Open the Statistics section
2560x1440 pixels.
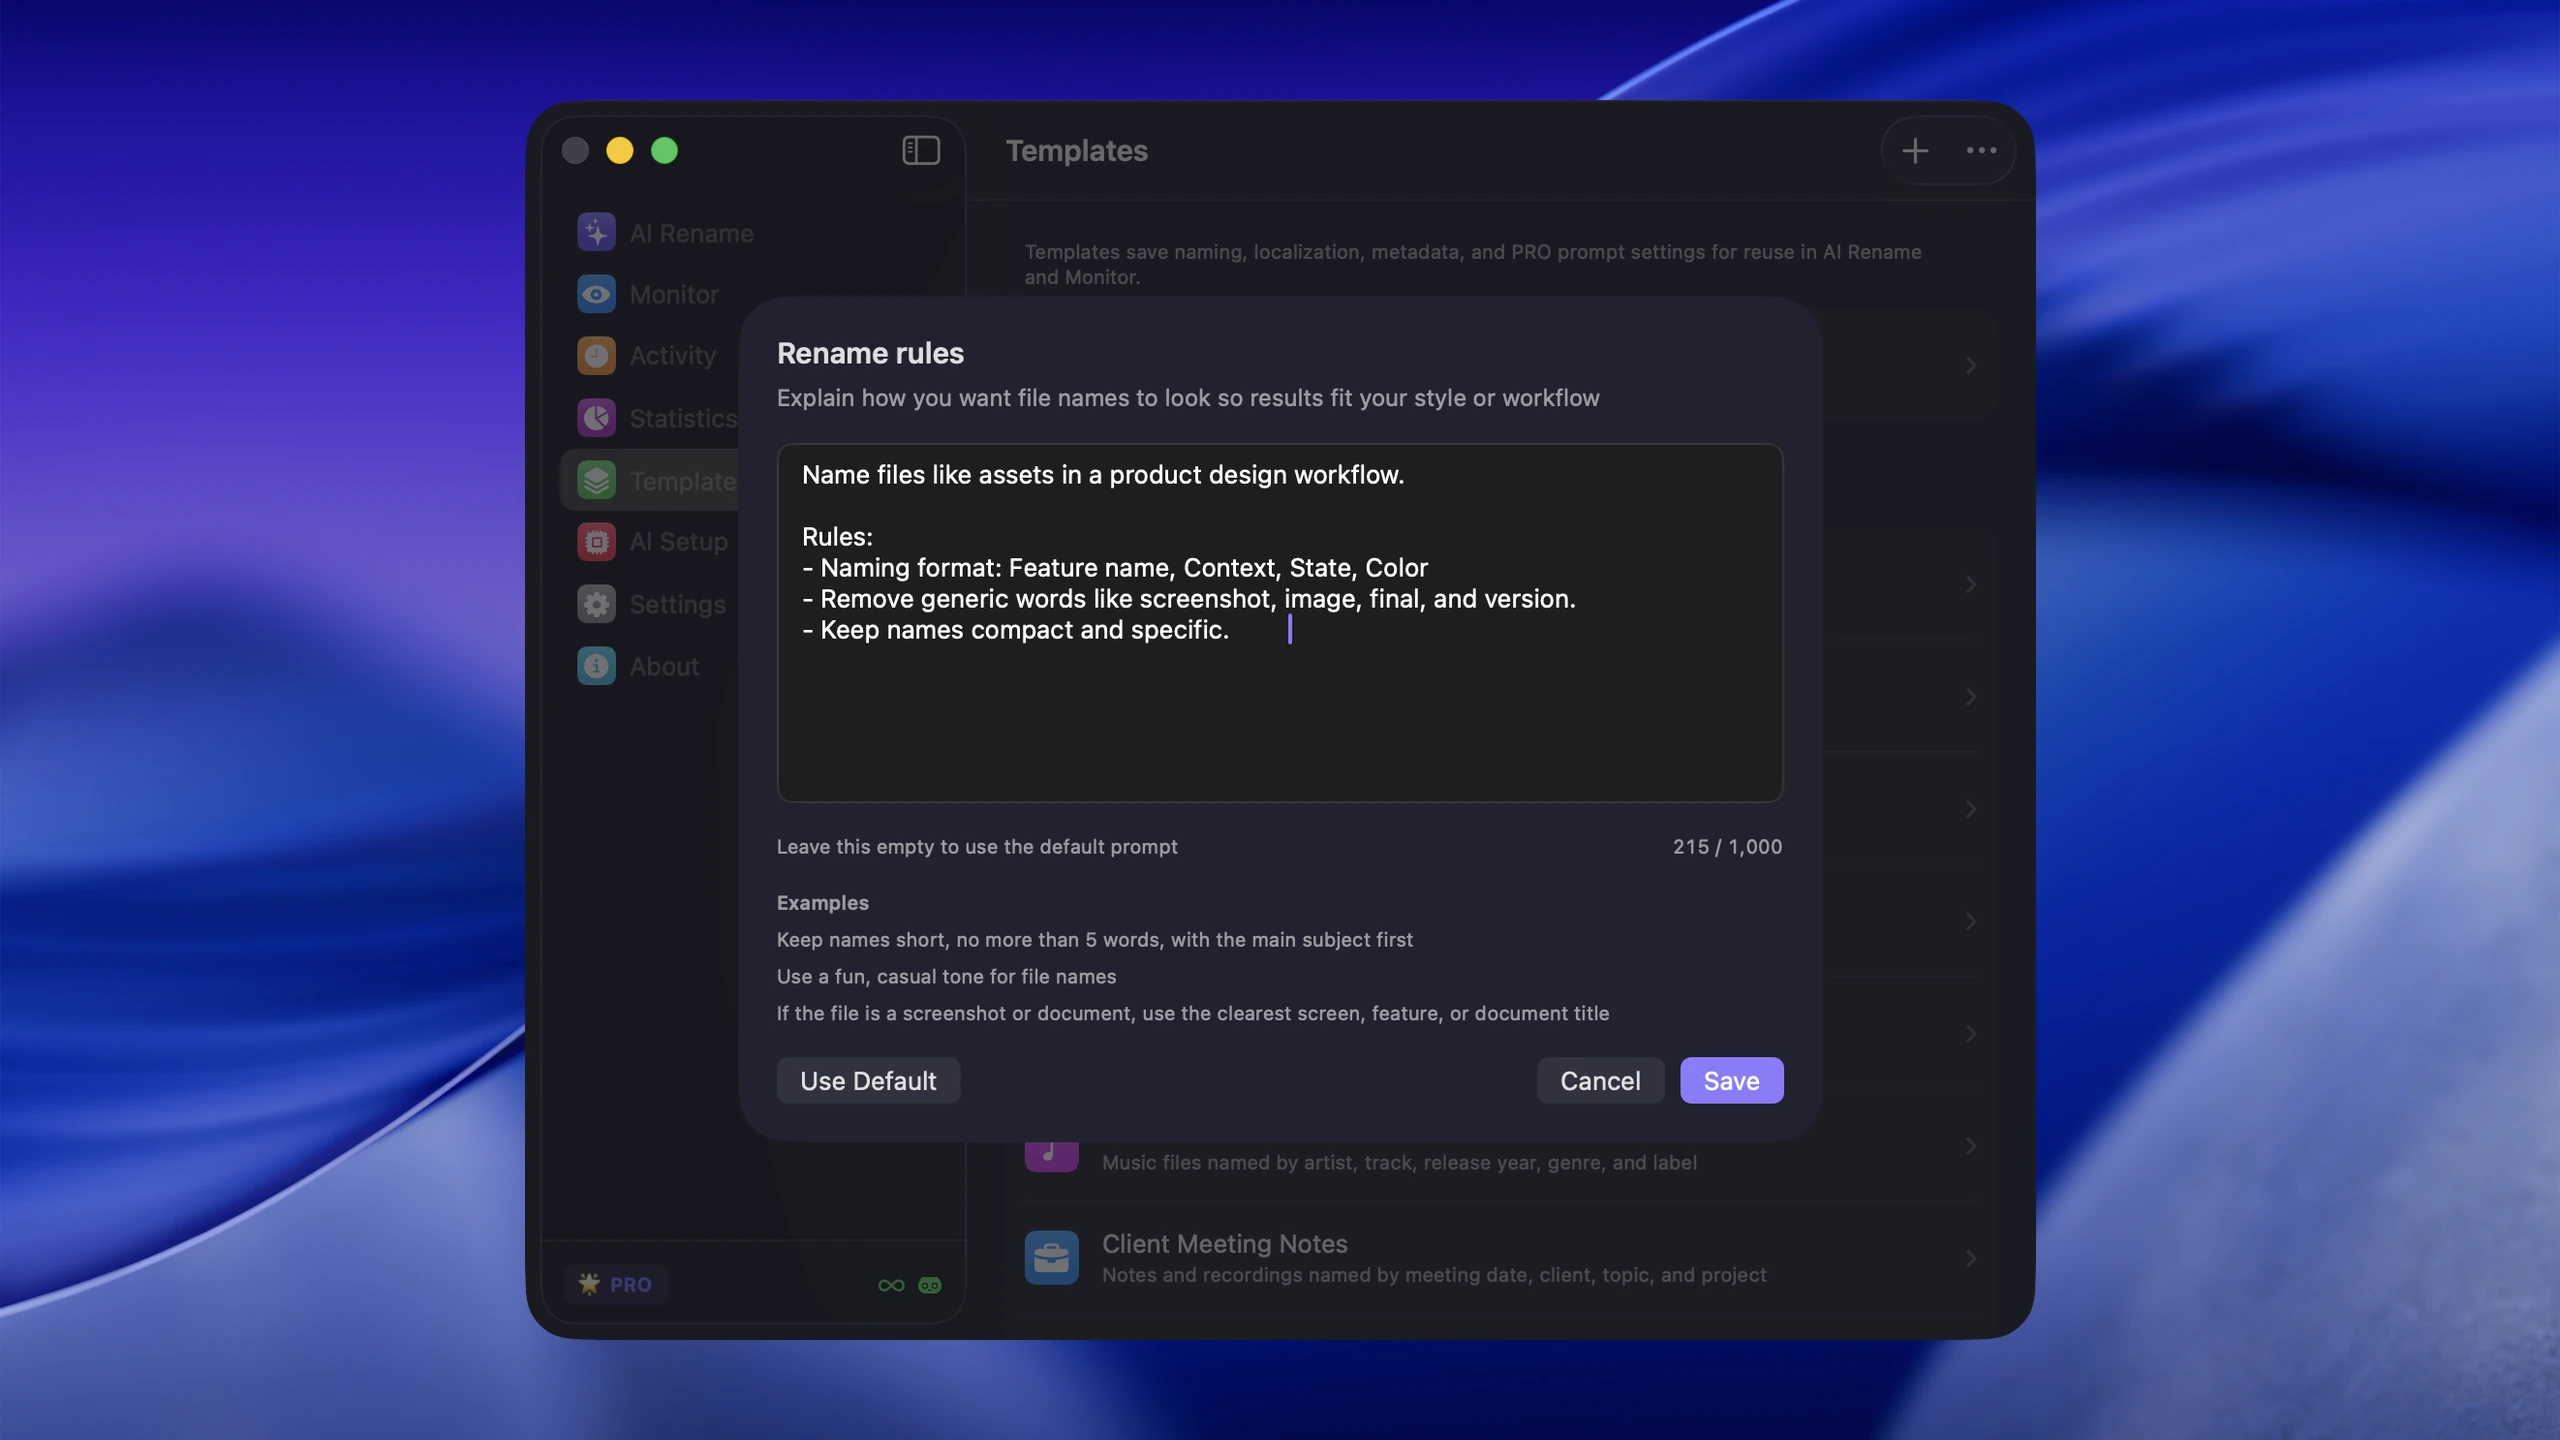point(683,417)
